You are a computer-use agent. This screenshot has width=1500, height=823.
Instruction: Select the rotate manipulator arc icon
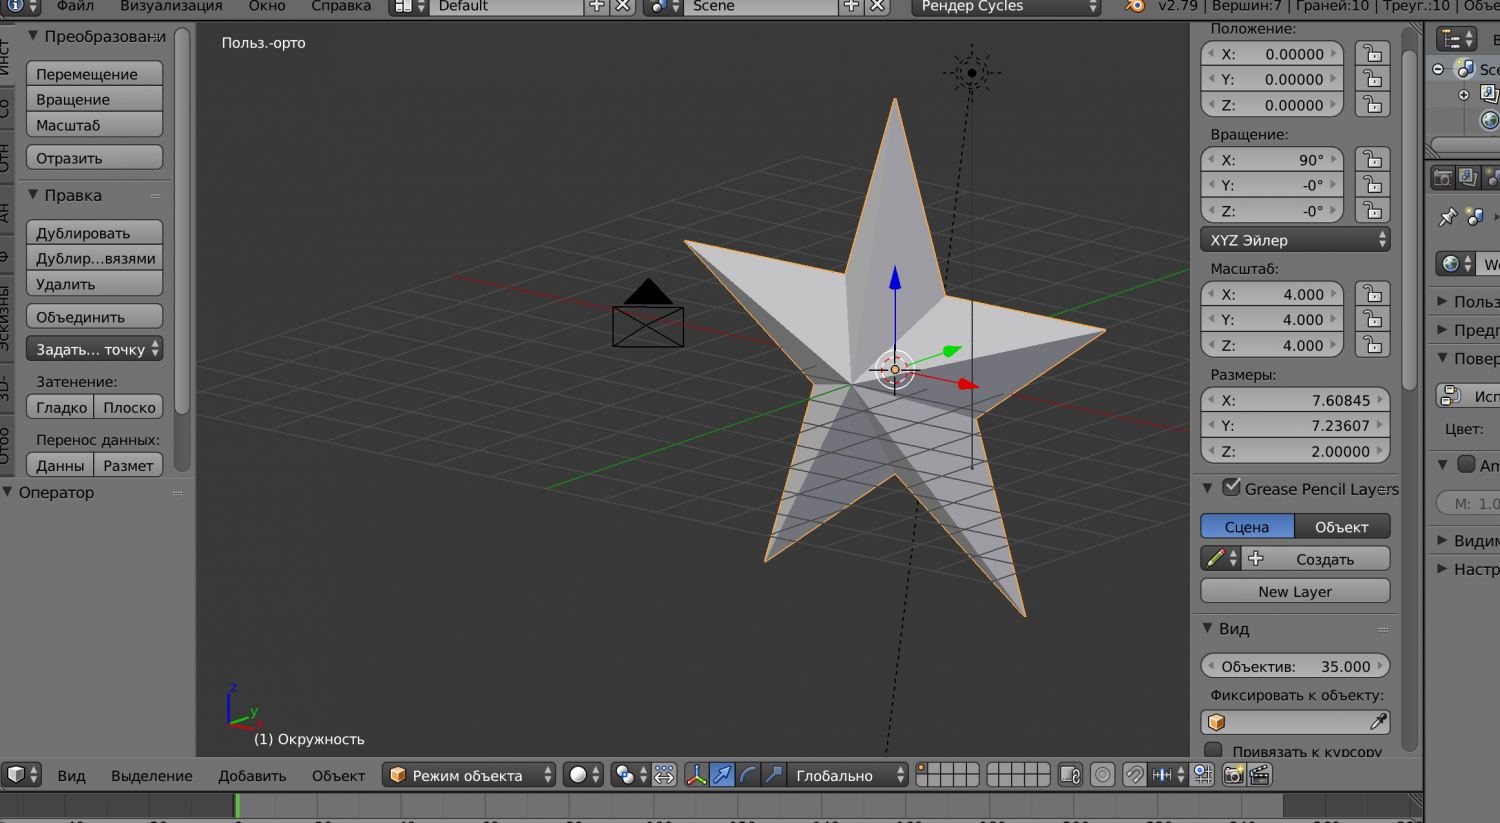pyautogui.click(x=748, y=775)
